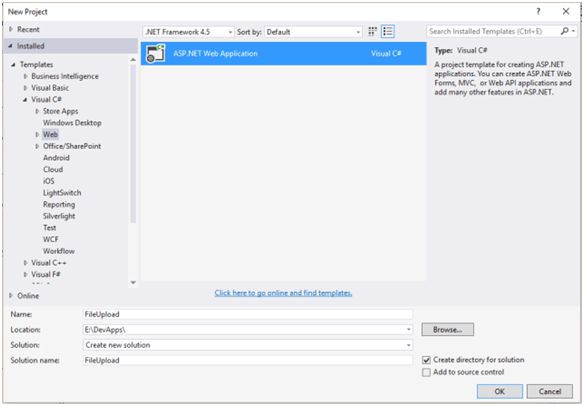The height and width of the screenshot is (406, 584).
Task: Click the search magnifier icon
Action: pos(565,31)
